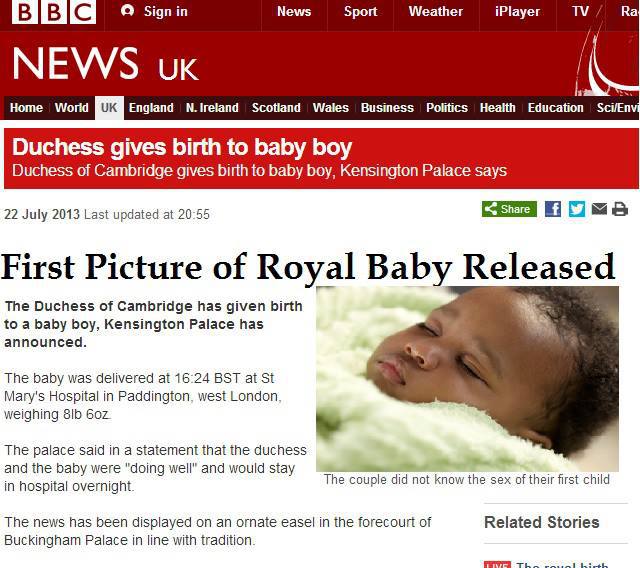Print the page using printer icon
The width and height of the screenshot is (640, 568).
[620, 209]
